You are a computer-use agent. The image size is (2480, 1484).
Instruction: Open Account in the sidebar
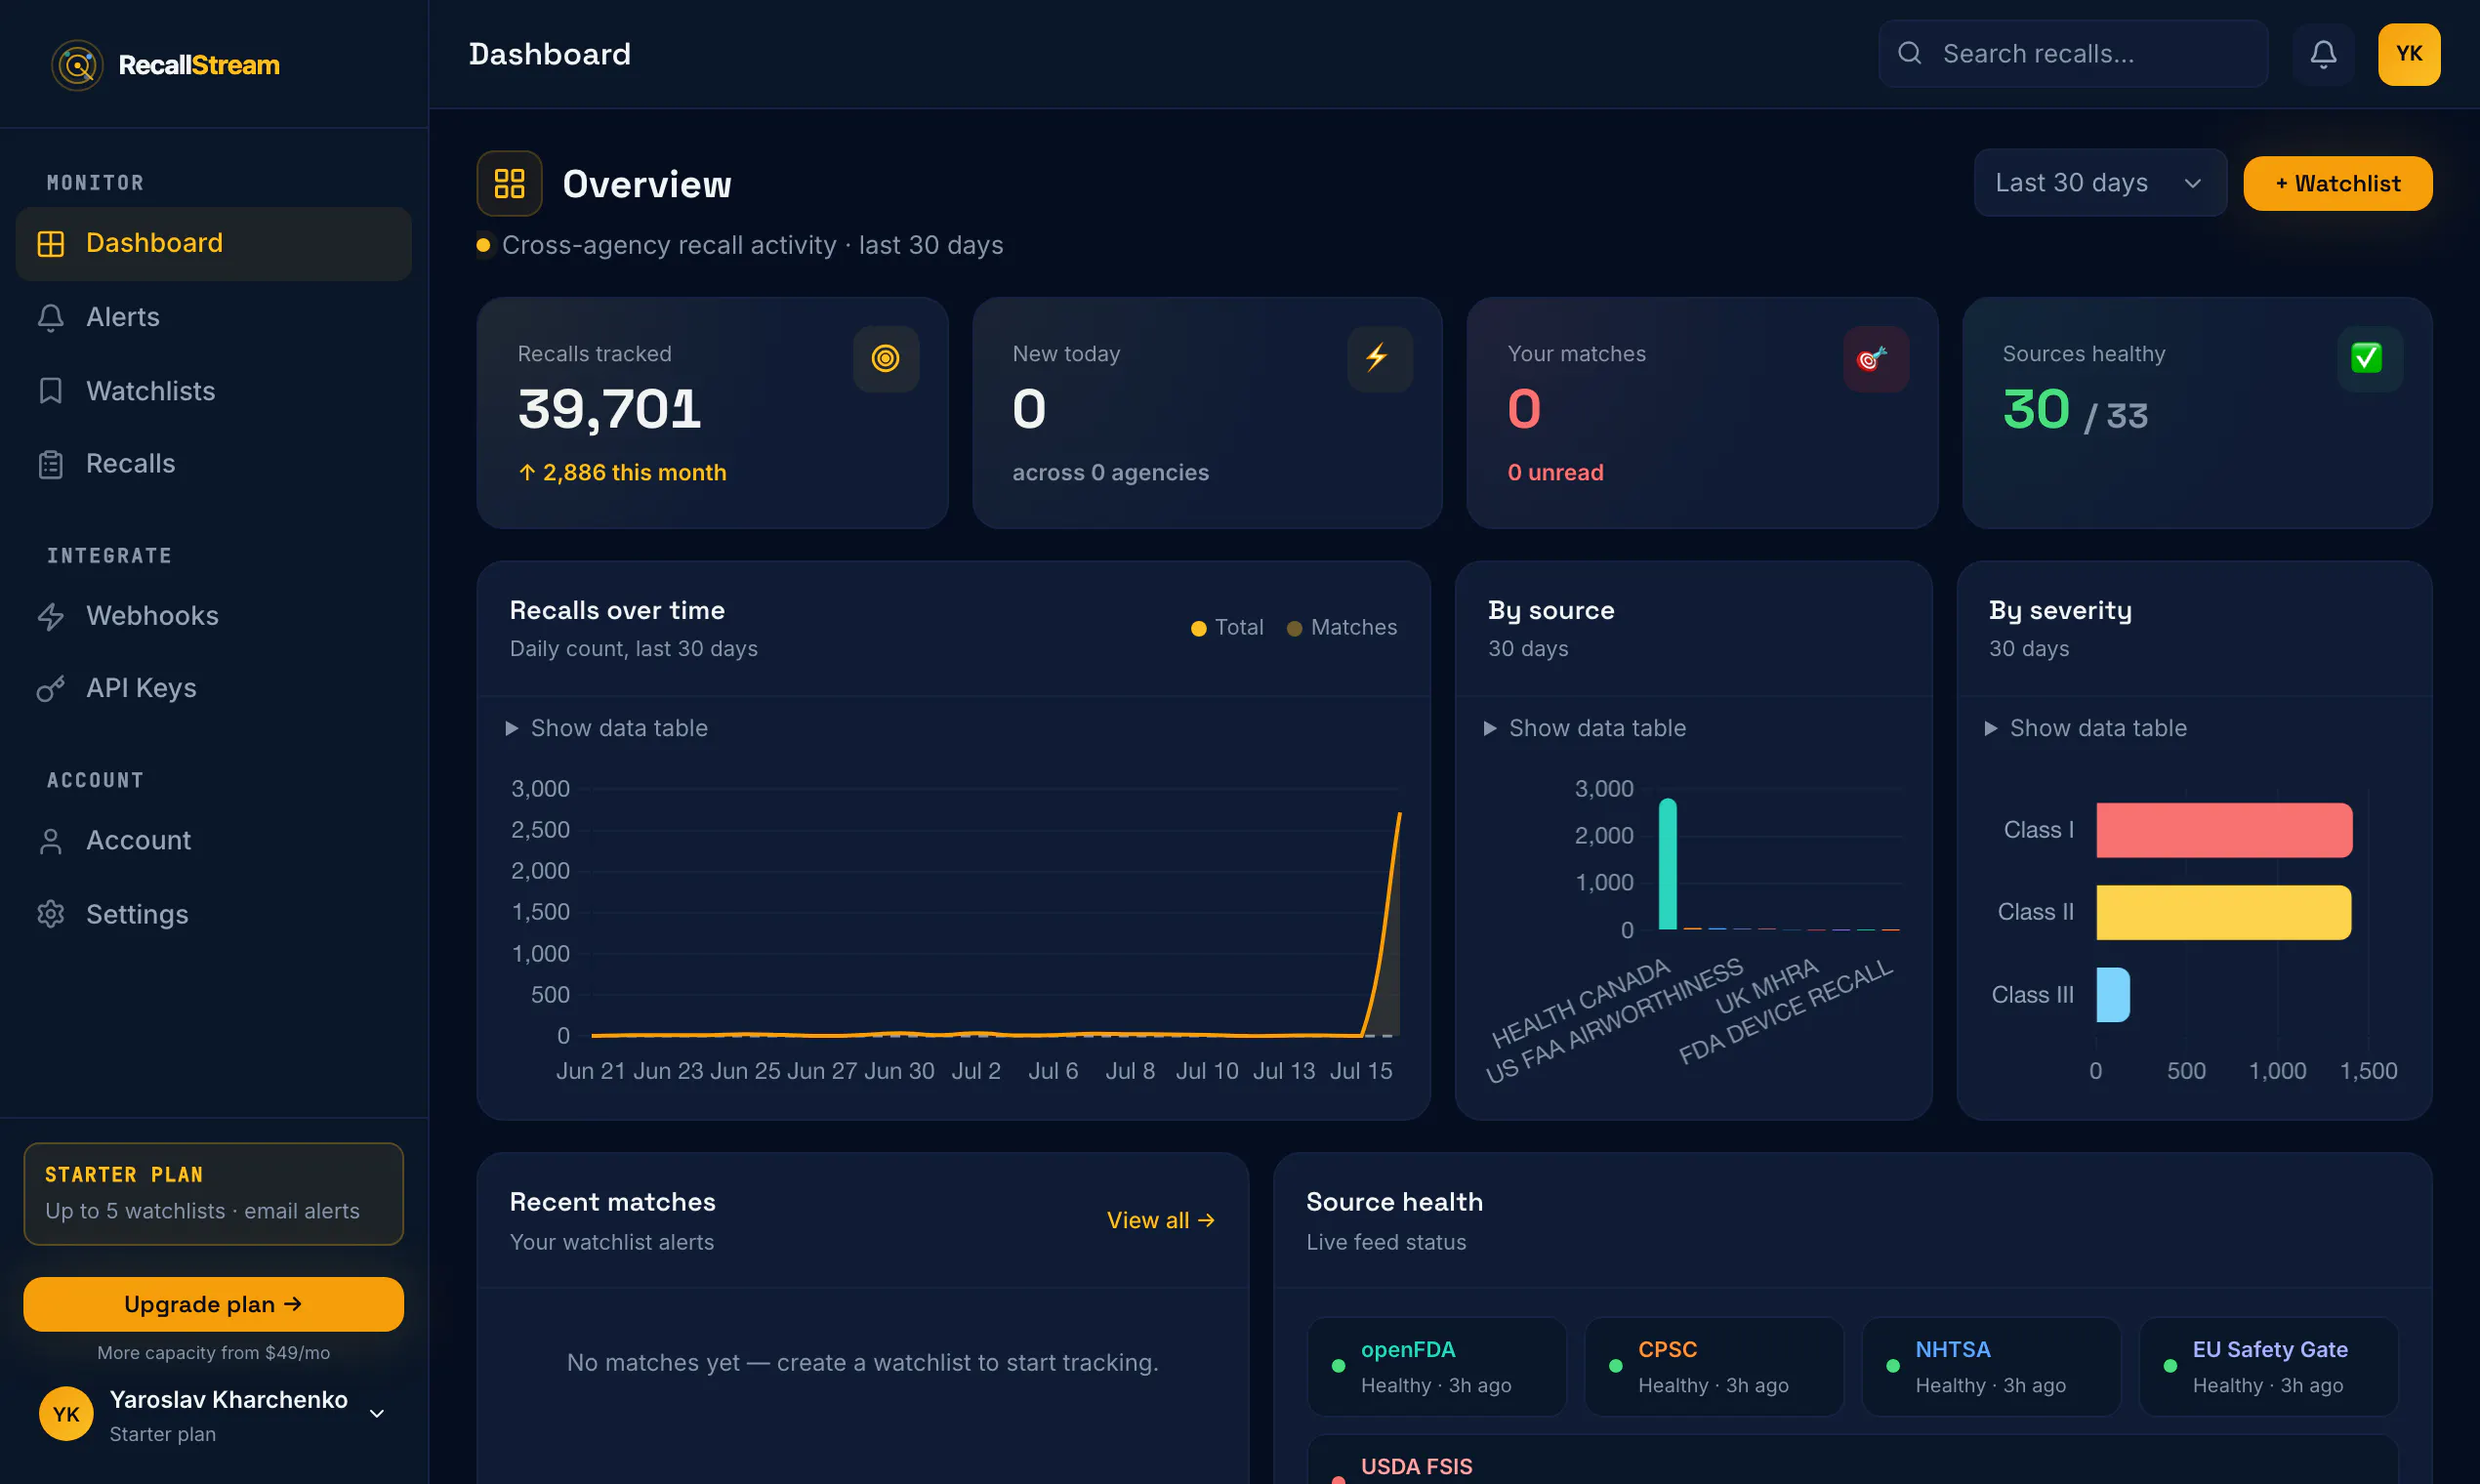pyautogui.click(x=214, y=841)
